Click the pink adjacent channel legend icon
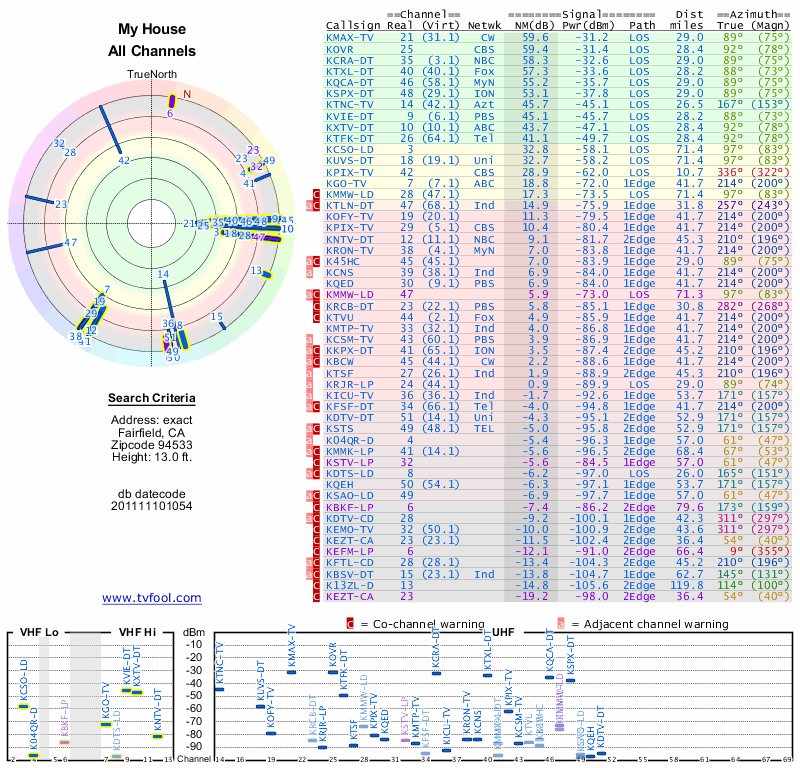 click(562, 623)
